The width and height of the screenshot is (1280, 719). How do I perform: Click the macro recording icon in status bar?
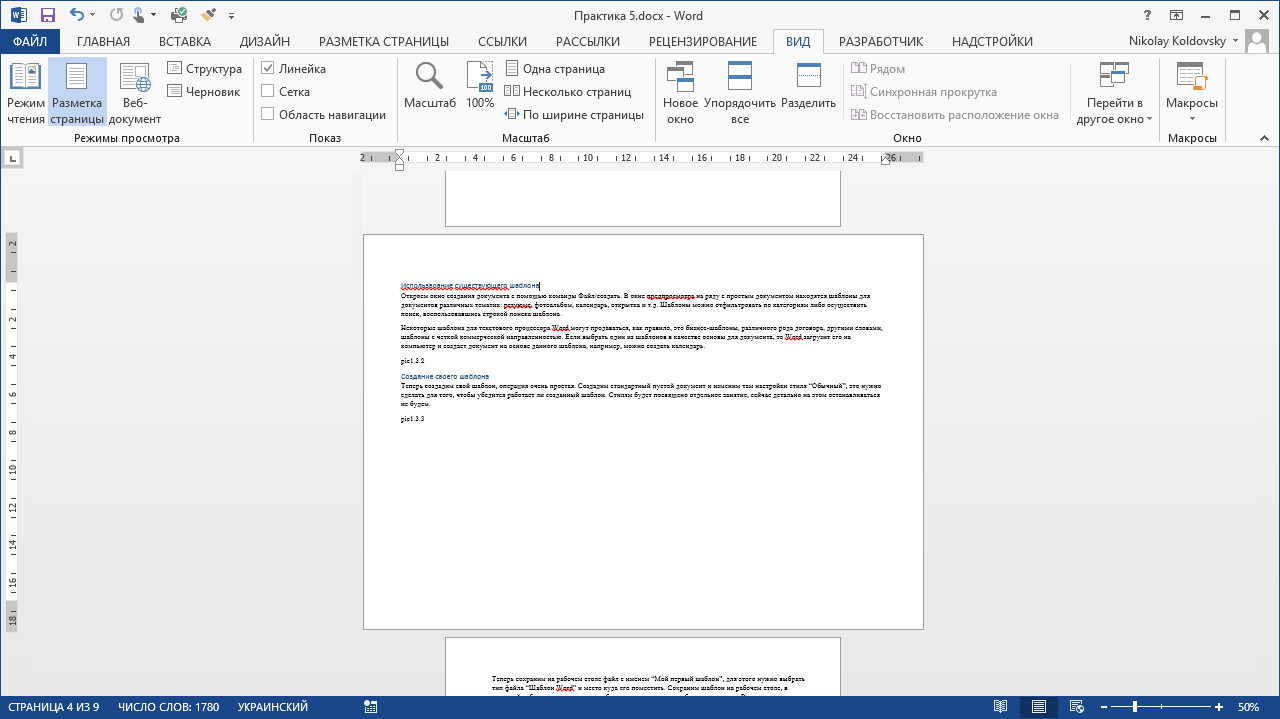tap(371, 707)
